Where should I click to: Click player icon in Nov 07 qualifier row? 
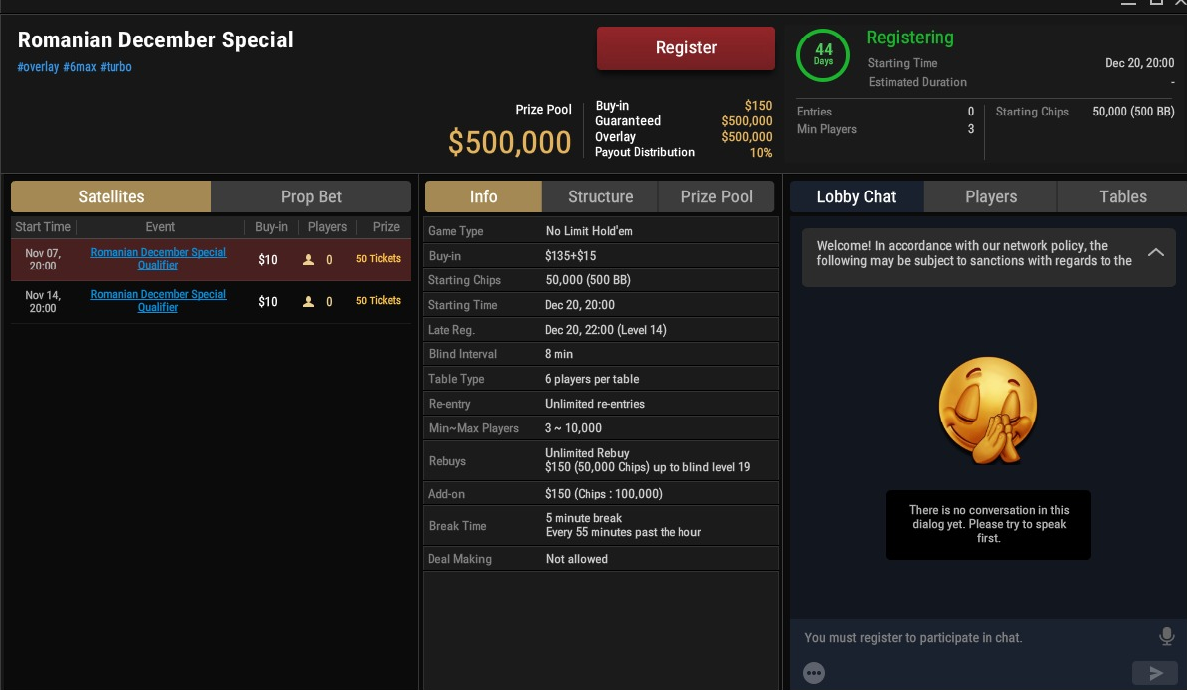(x=309, y=260)
